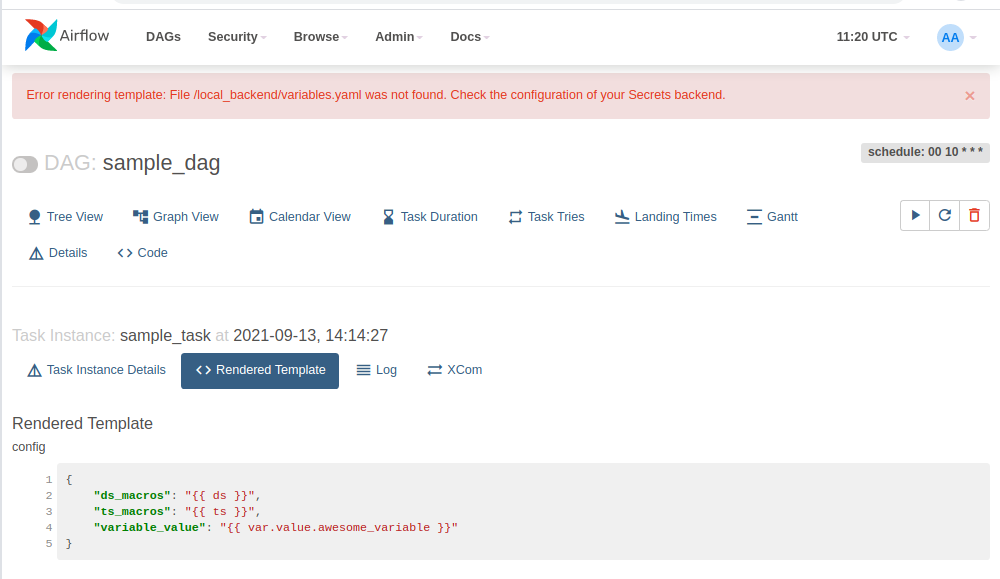Go to DAGs in top navigation

pyautogui.click(x=163, y=37)
